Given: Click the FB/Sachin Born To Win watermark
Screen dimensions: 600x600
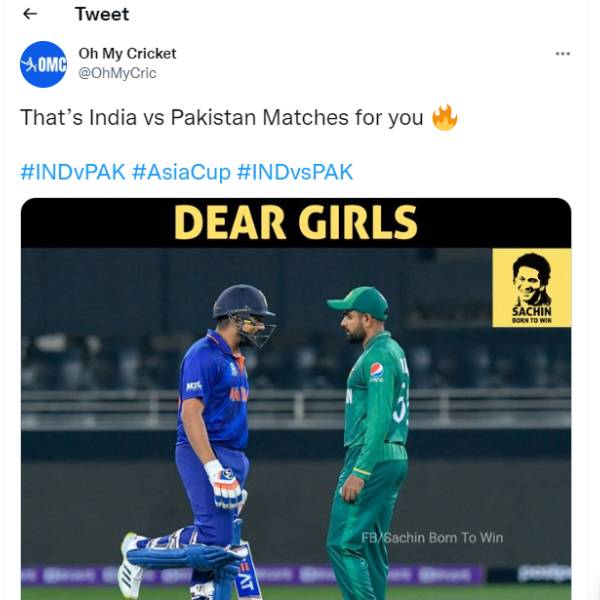Looking at the screenshot, I should [432, 538].
